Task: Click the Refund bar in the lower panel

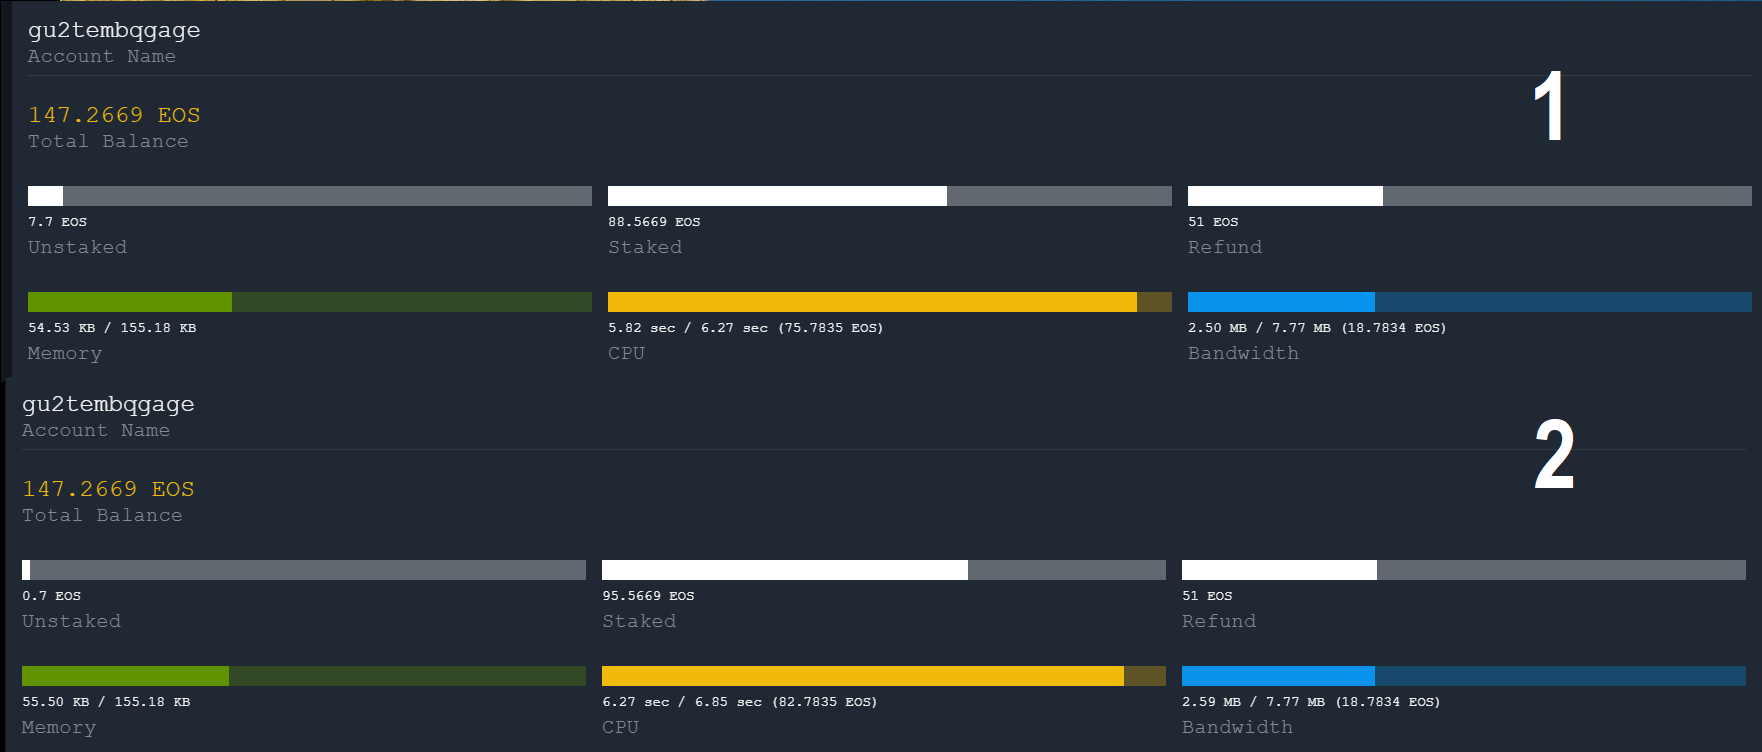Action: coord(1464,570)
